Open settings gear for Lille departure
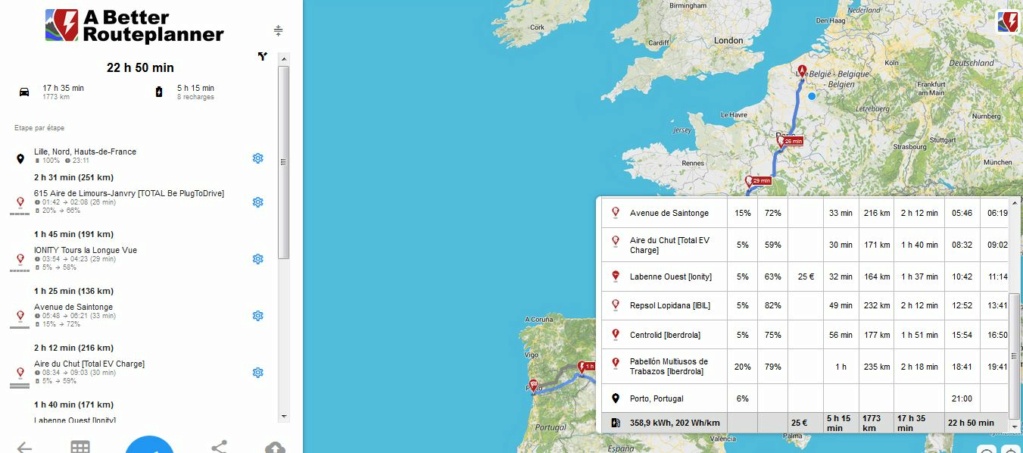The width and height of the screenshot is (1023, 453). coord(258,158)
